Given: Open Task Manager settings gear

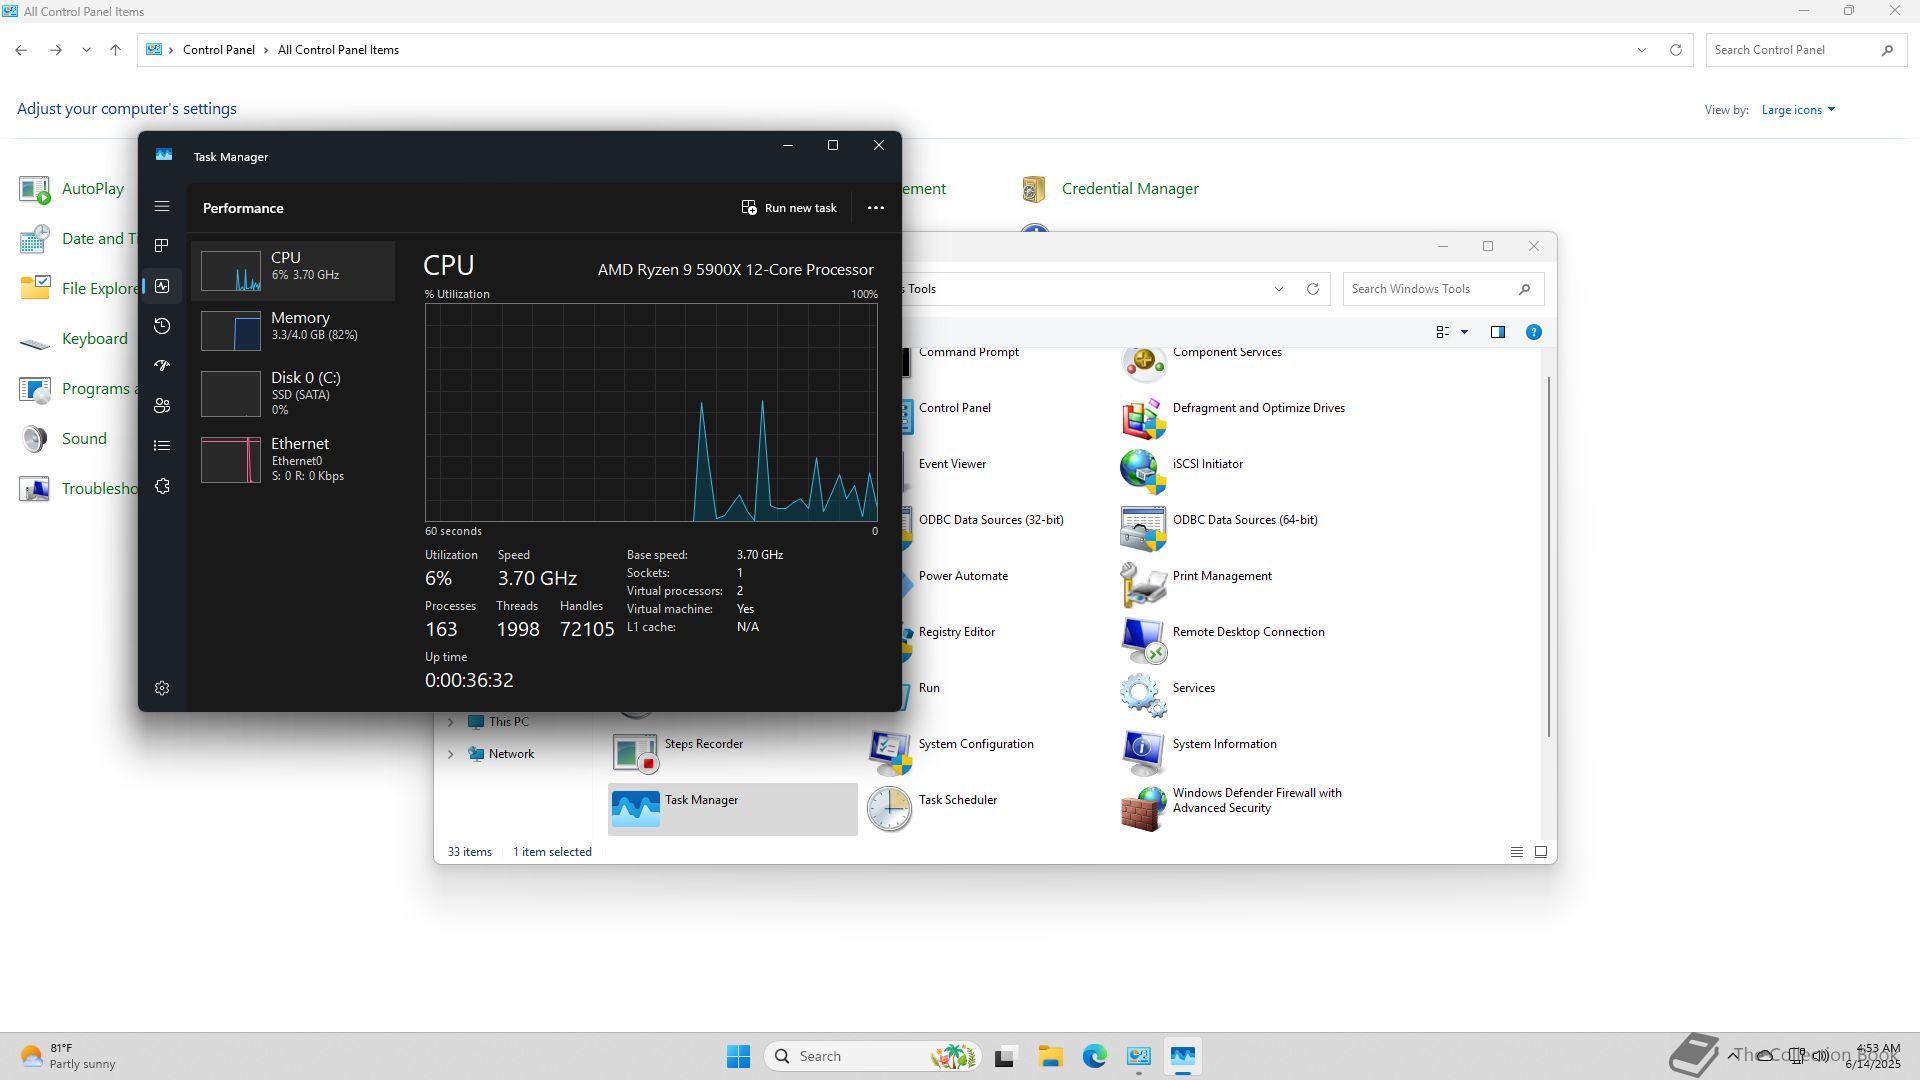Looking at the screenshot, I should point(162,688).
